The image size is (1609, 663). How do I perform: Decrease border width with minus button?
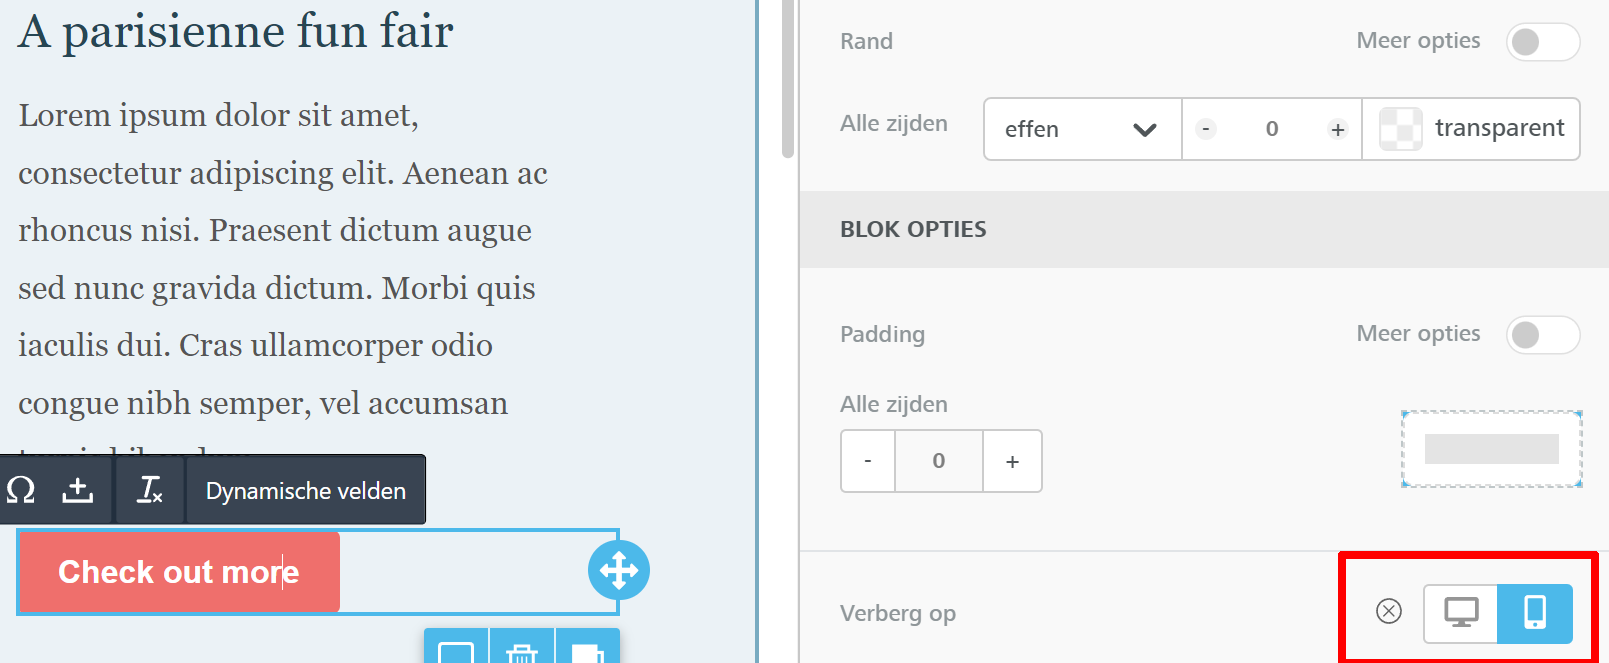pos(1206,129)
